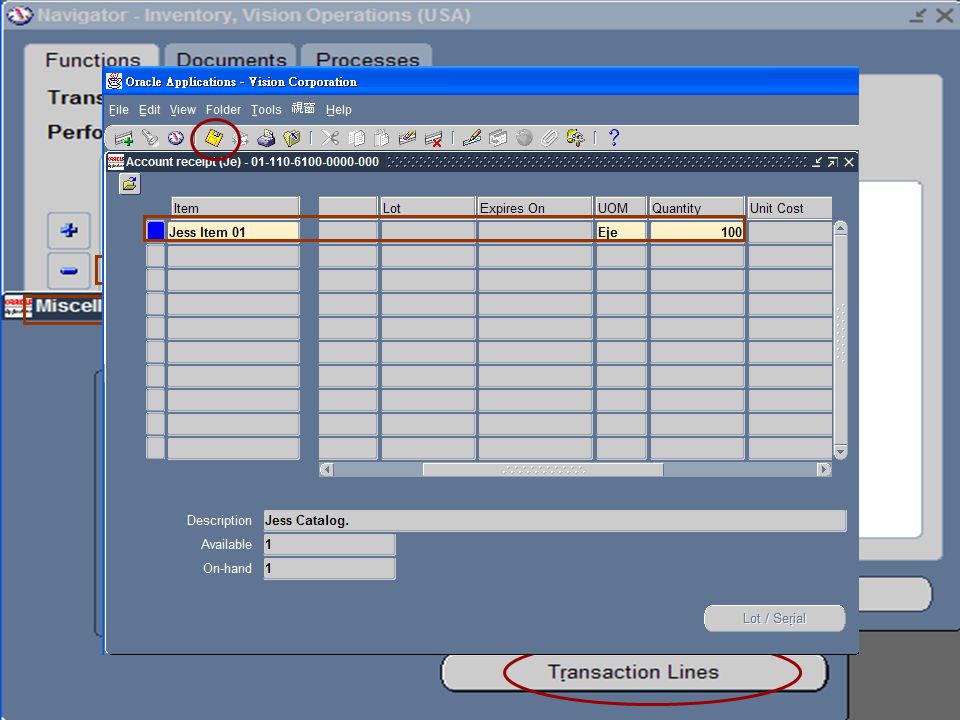
Task: Click the Translations globe icon
Action: pos(524,138)
